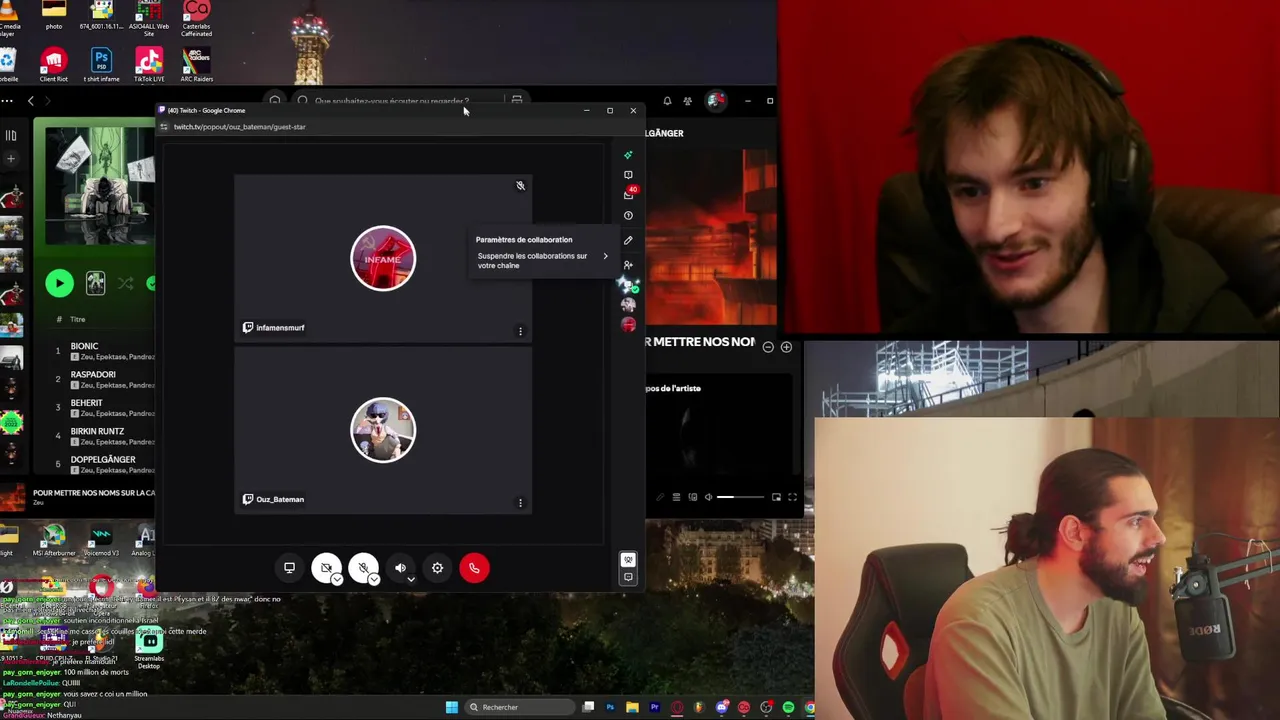Open Spotify friends activity icon
The image size is (1280, 720).
point(687,101)
